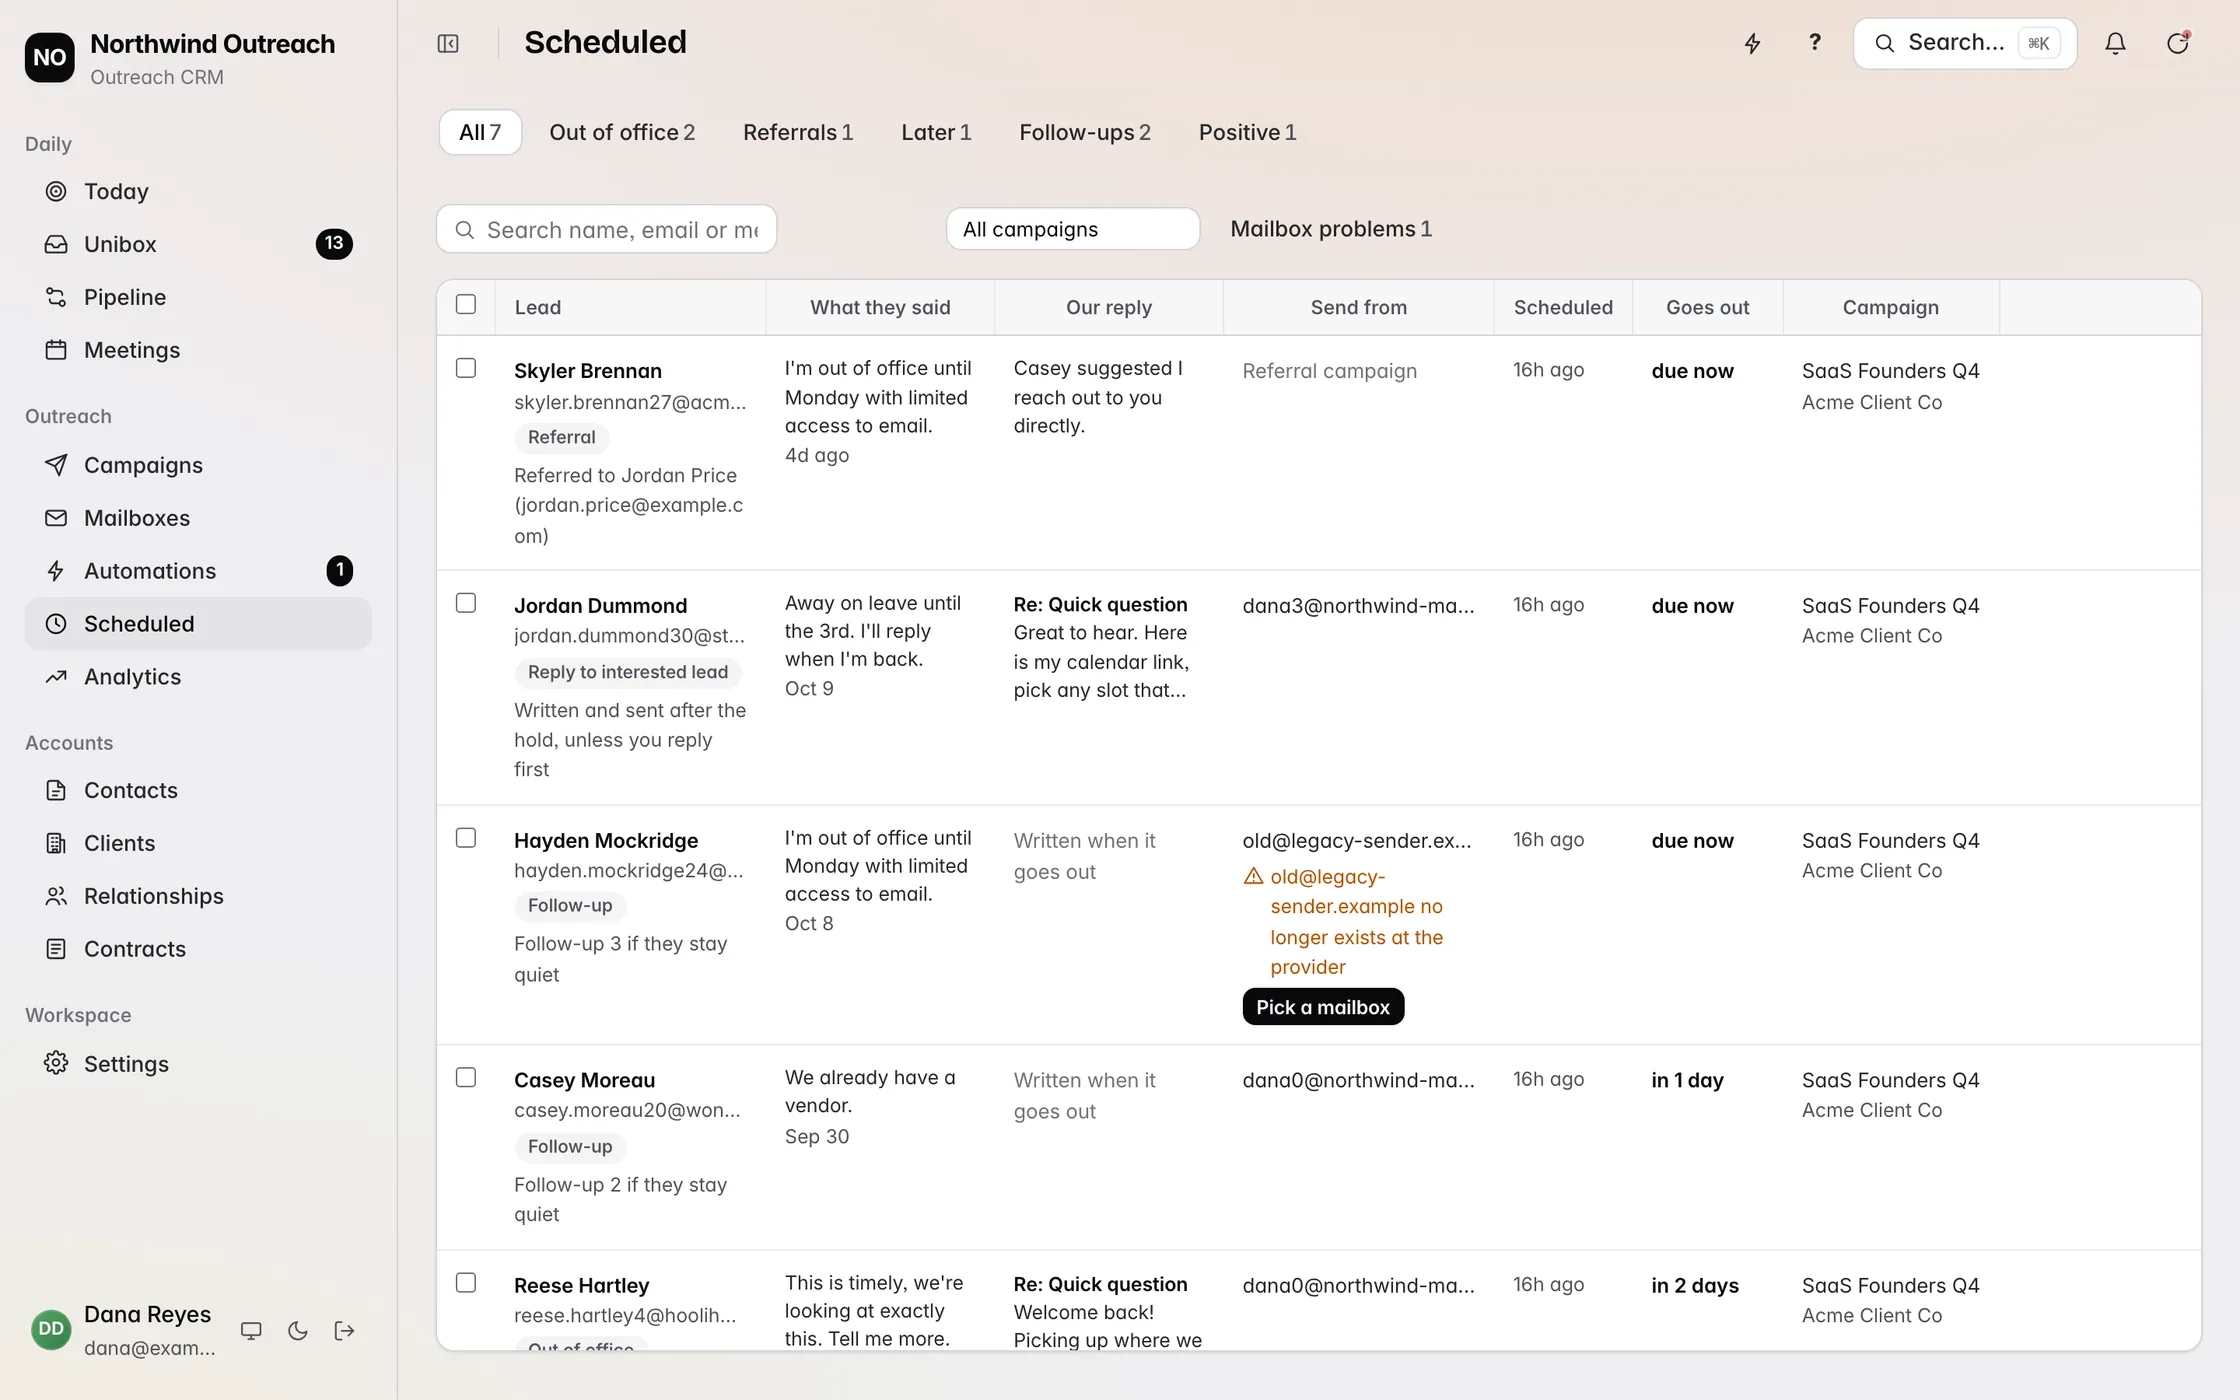The width and height of the screenshot is (2240, 1400).
Task: Open workspace Settings
Action: click(x=198, y=1064)
